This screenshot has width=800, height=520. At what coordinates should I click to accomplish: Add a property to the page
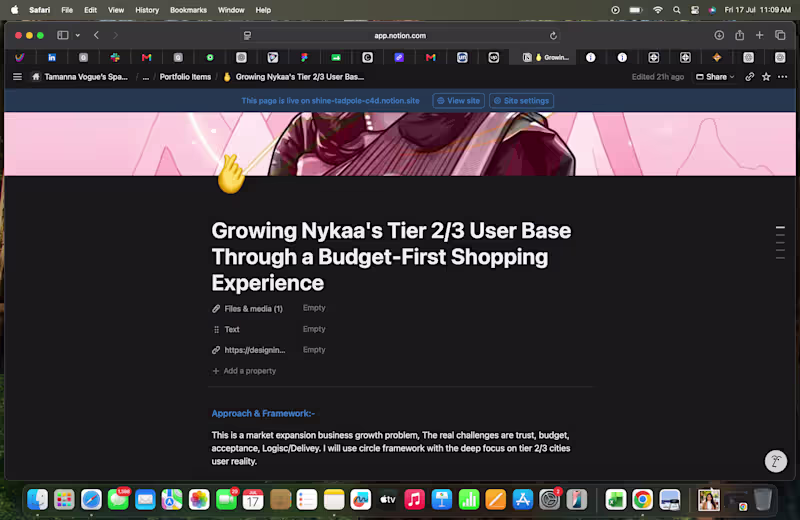pyautogui.click(x=244, y=371)
